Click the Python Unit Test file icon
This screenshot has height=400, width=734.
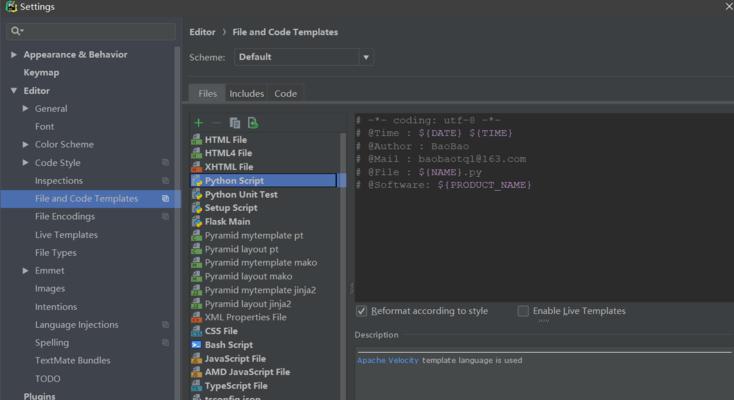(x=197, y=194)
